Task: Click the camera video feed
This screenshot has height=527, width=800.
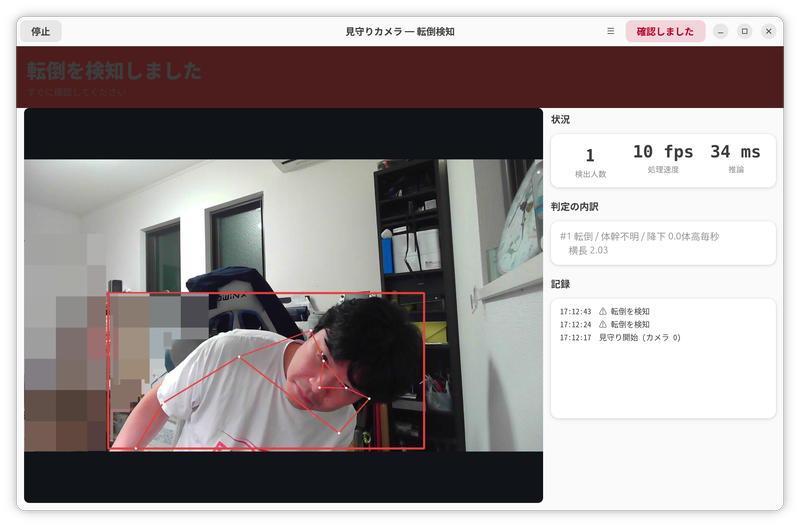Action: click(x=283, y=305)
